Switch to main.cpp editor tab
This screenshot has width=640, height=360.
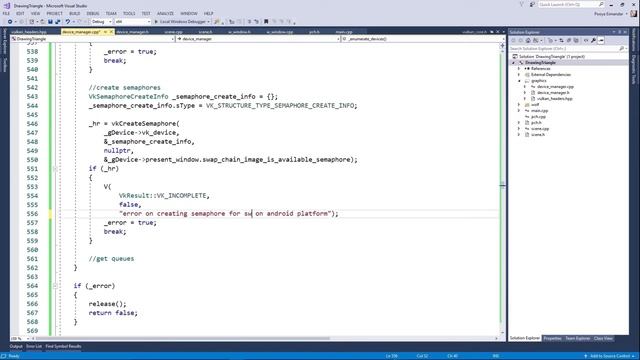pyautogui.click(x=344, y=32)
